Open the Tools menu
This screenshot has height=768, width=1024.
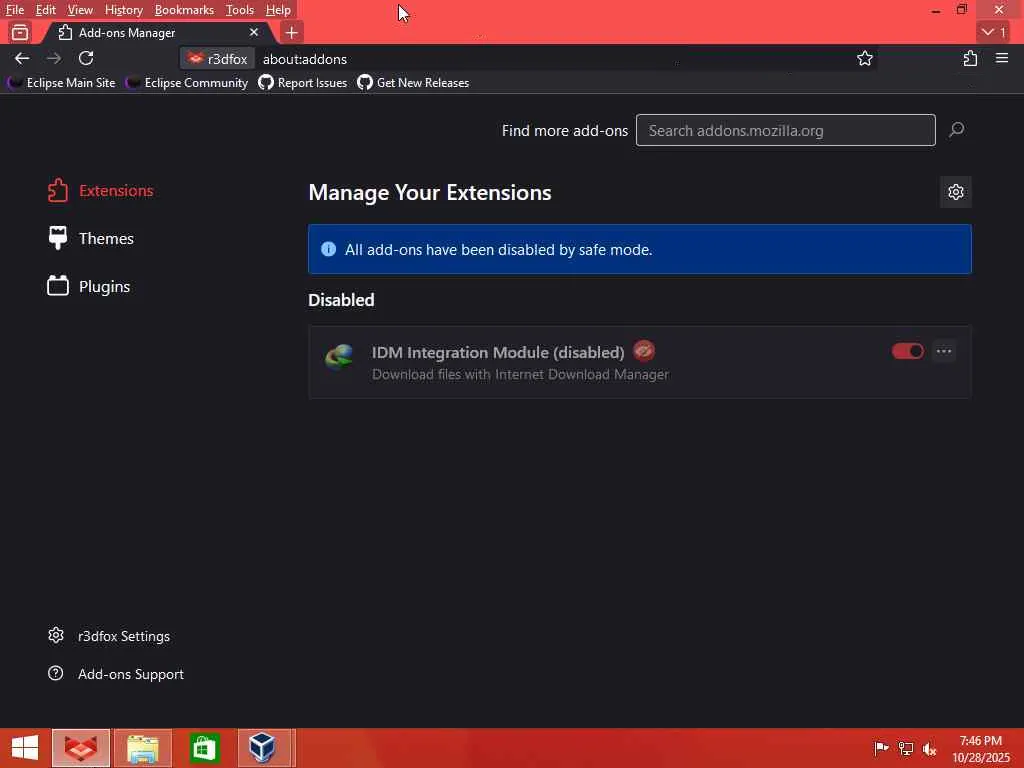pos(239,10)
